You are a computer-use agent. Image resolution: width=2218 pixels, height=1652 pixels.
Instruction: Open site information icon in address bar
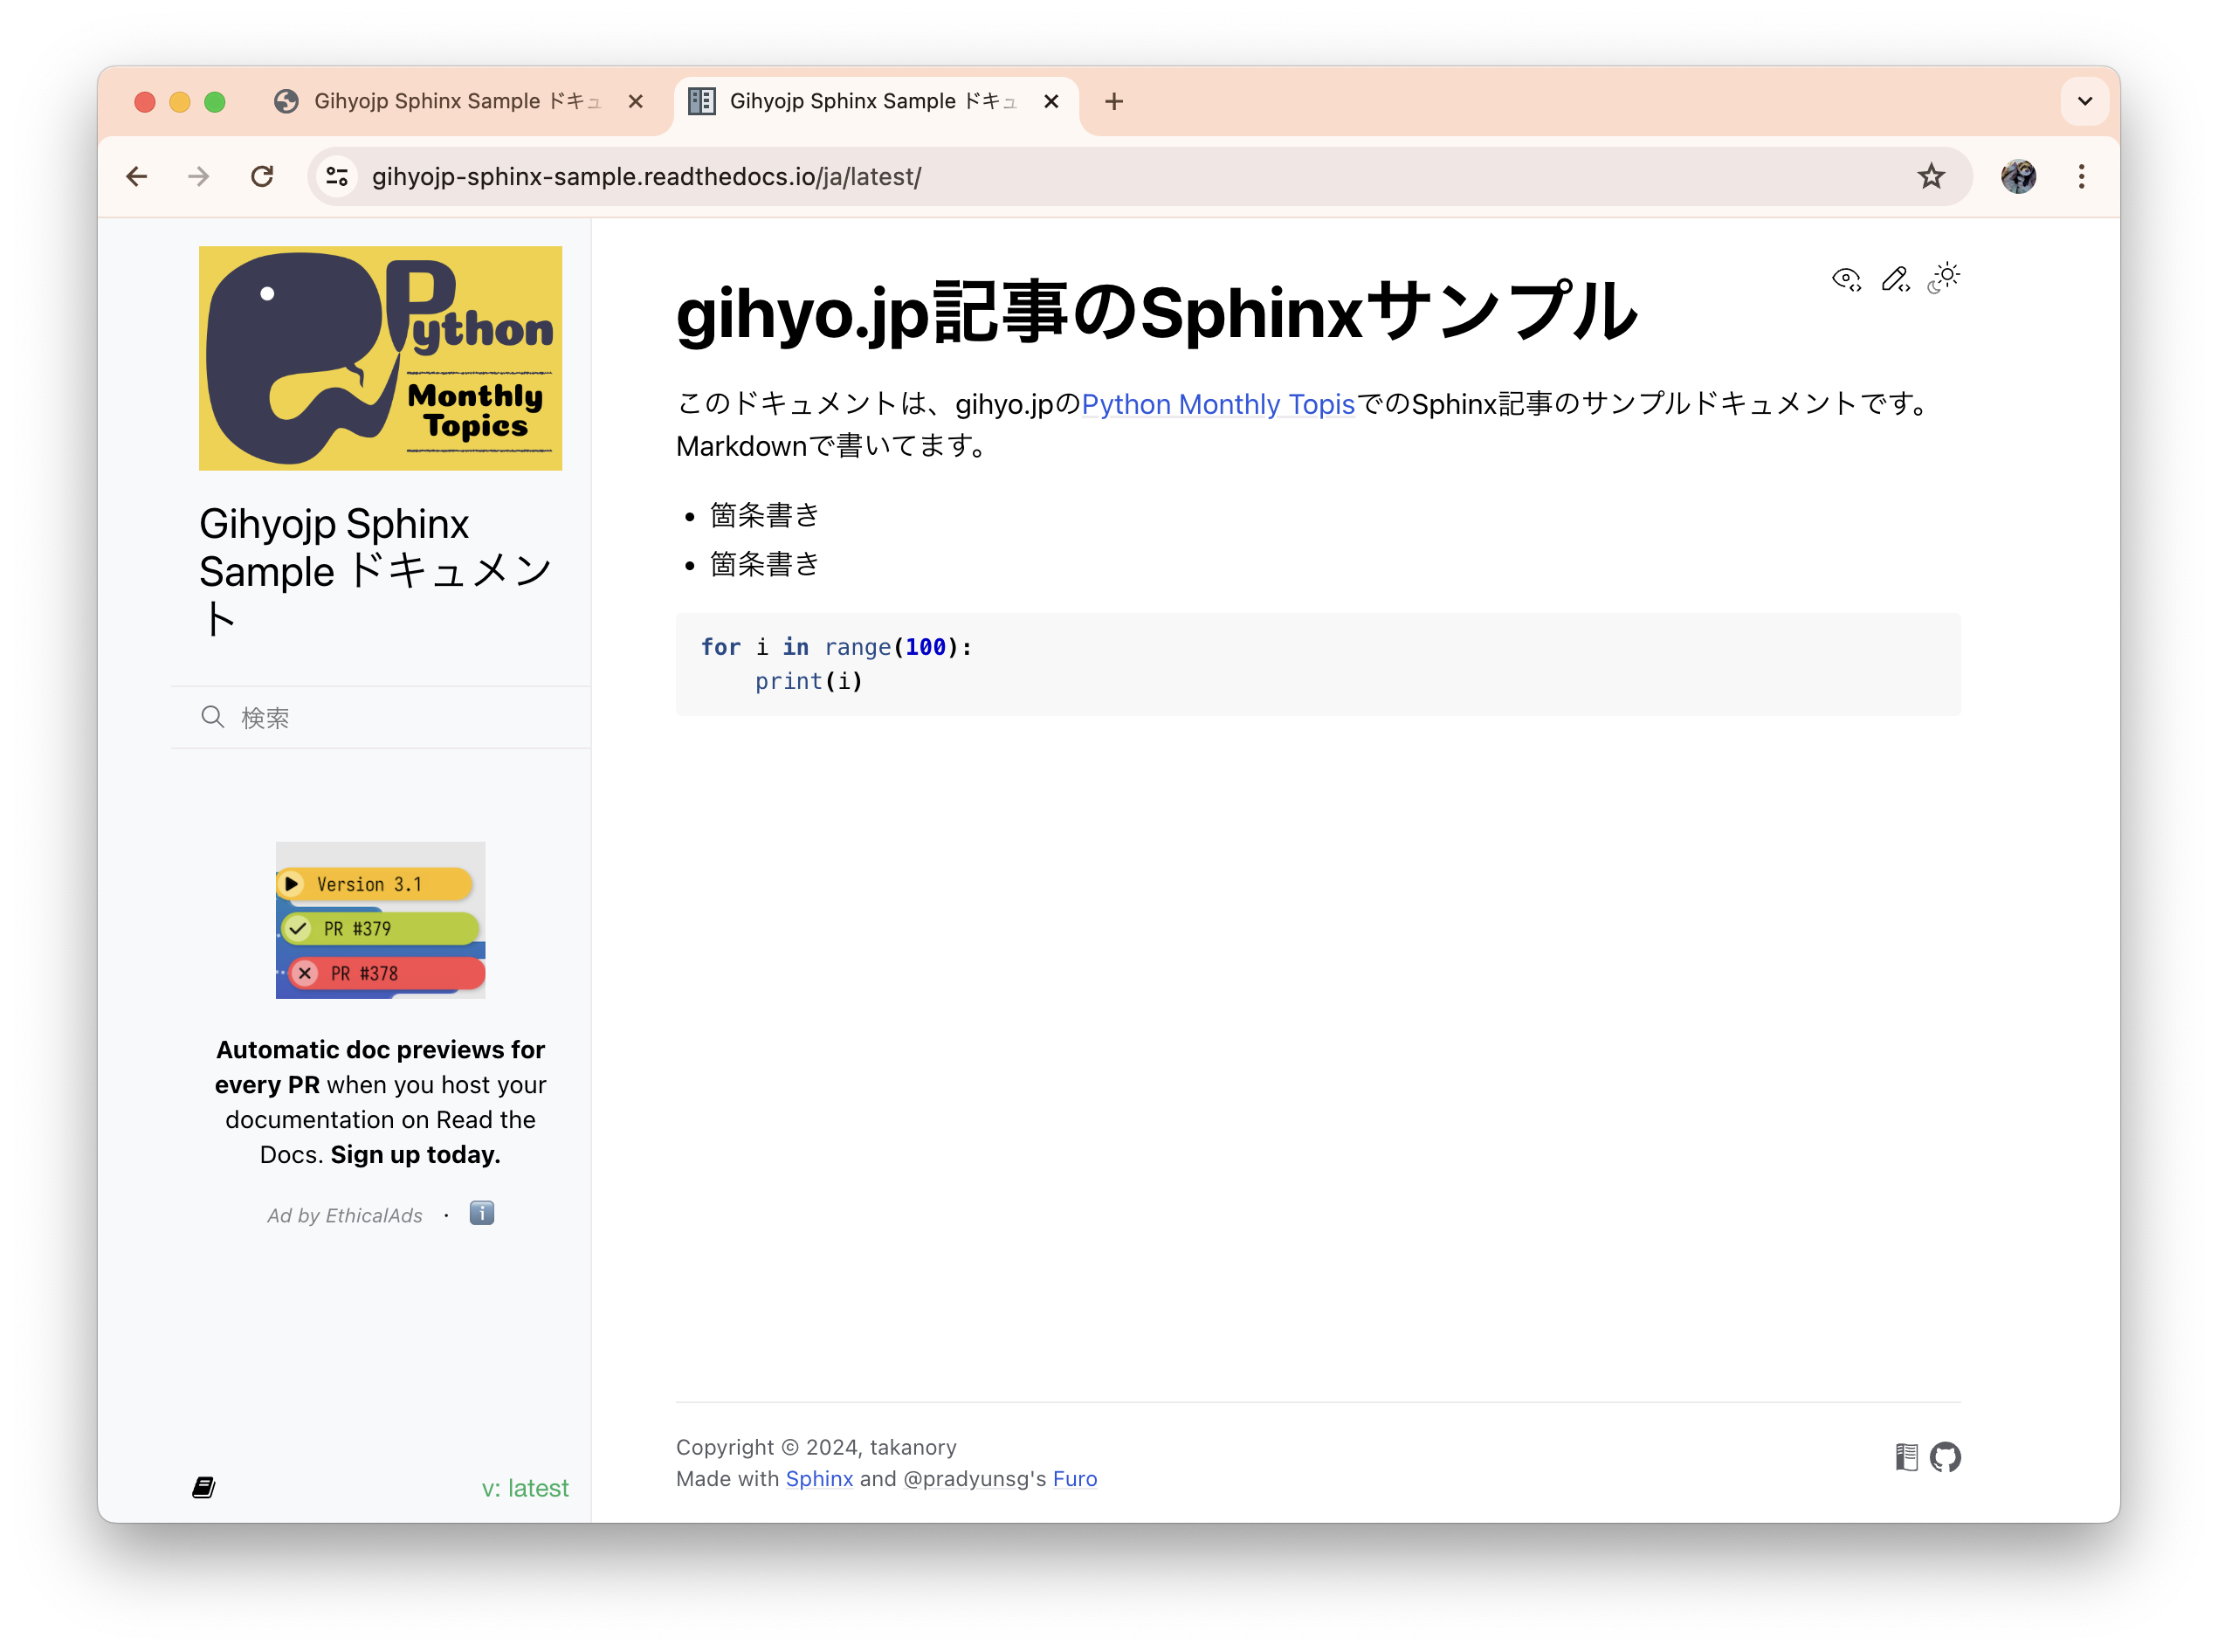[x=337, y=177]
